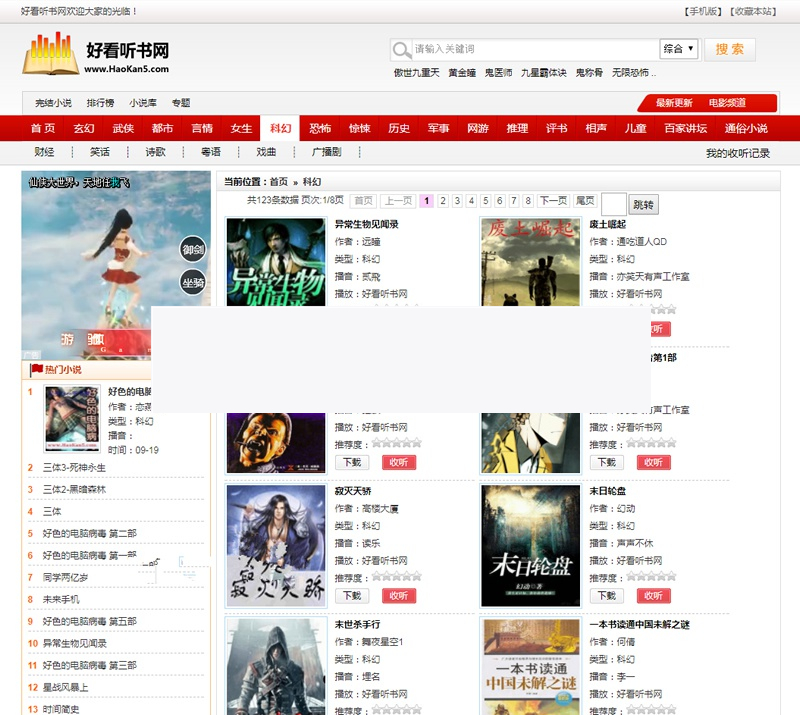Click the 下载 button under 寂灭天骄
The image size is (800, 715).
point(350,596)
